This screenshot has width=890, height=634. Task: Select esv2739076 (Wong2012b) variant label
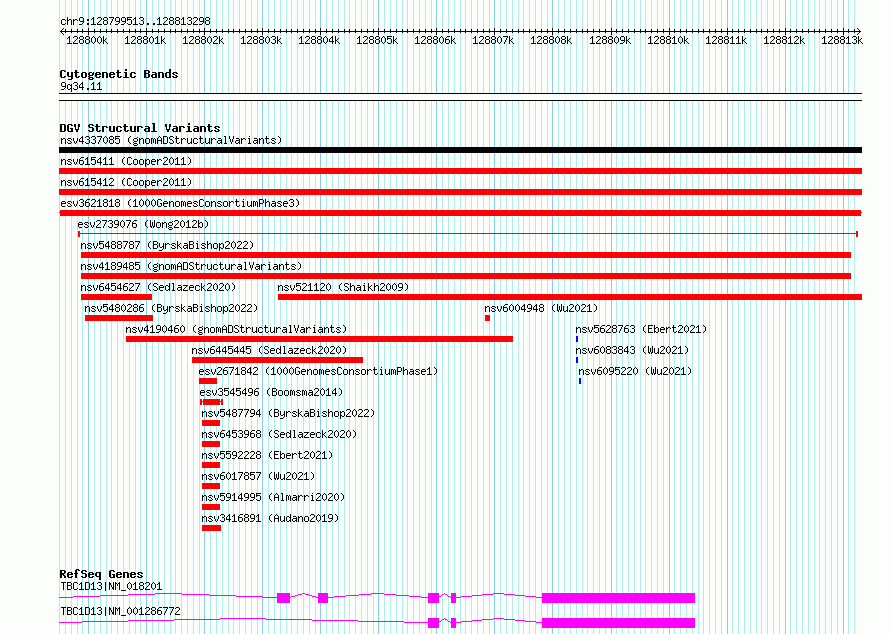(143, 224)
